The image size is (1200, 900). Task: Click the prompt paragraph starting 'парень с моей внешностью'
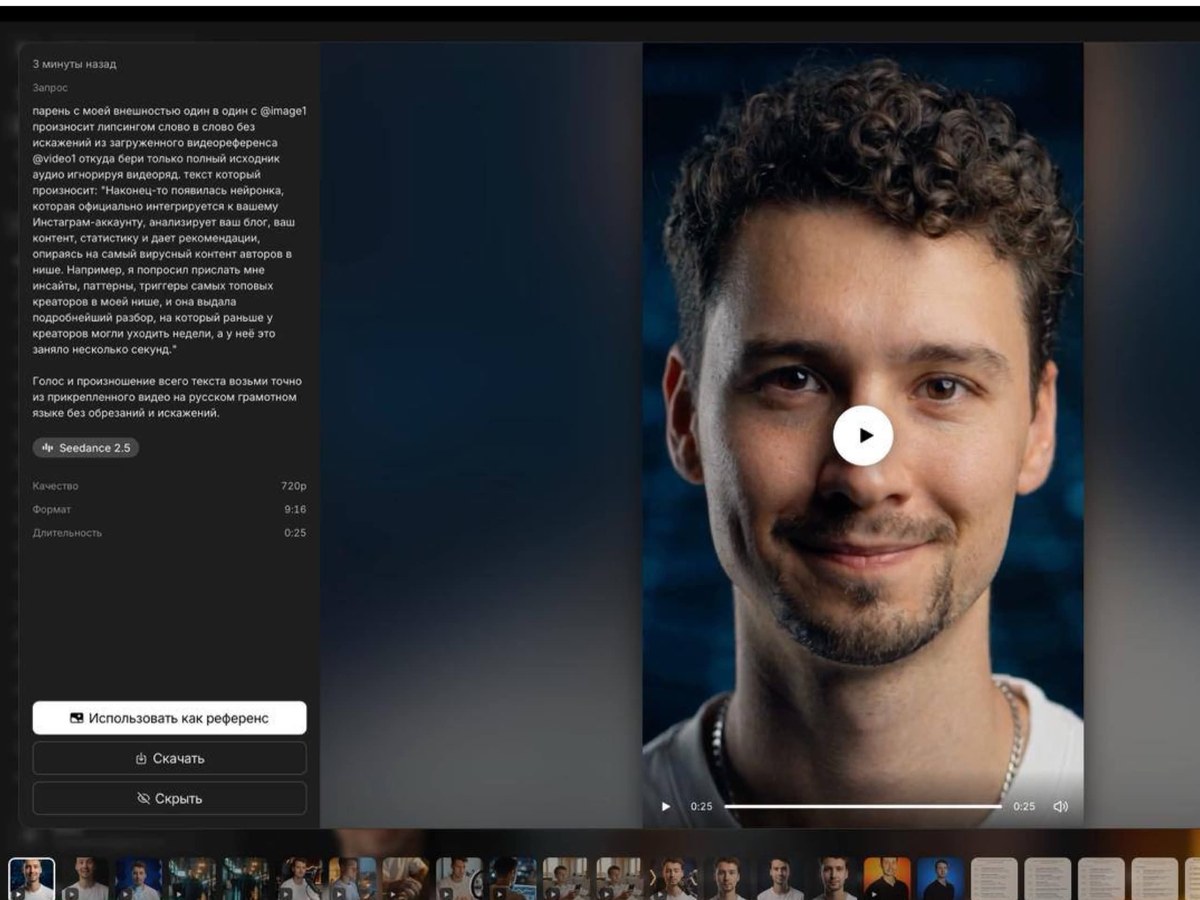[x=169, y=231]
